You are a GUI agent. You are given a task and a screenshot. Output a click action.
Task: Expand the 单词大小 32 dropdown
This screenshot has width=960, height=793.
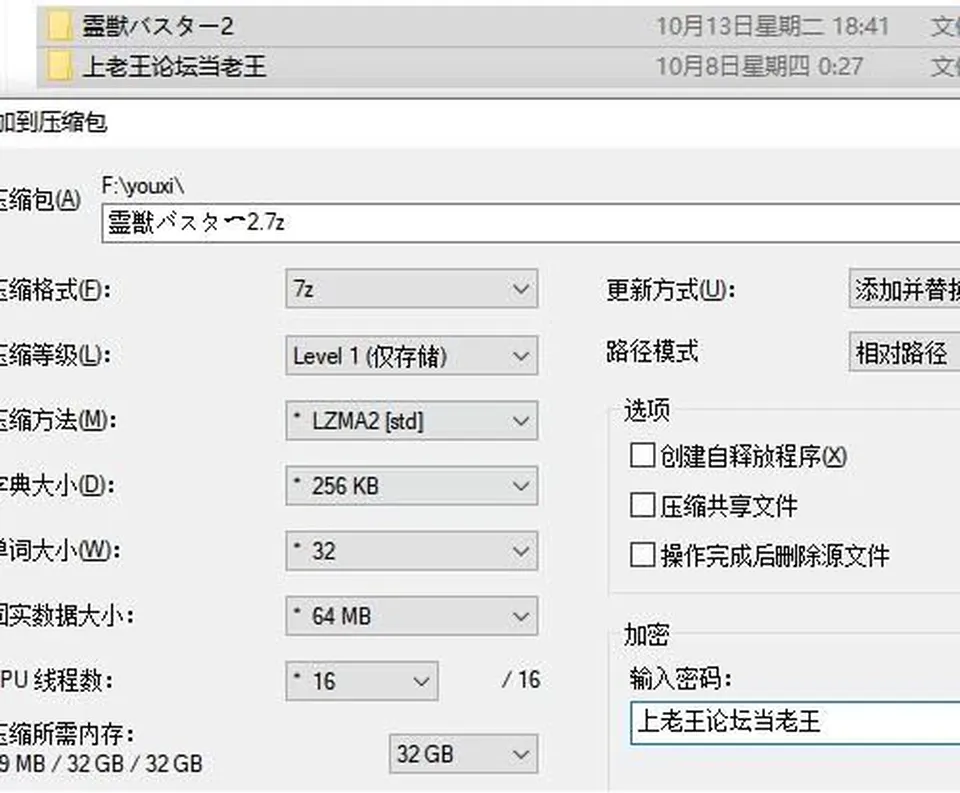point(411,551)
